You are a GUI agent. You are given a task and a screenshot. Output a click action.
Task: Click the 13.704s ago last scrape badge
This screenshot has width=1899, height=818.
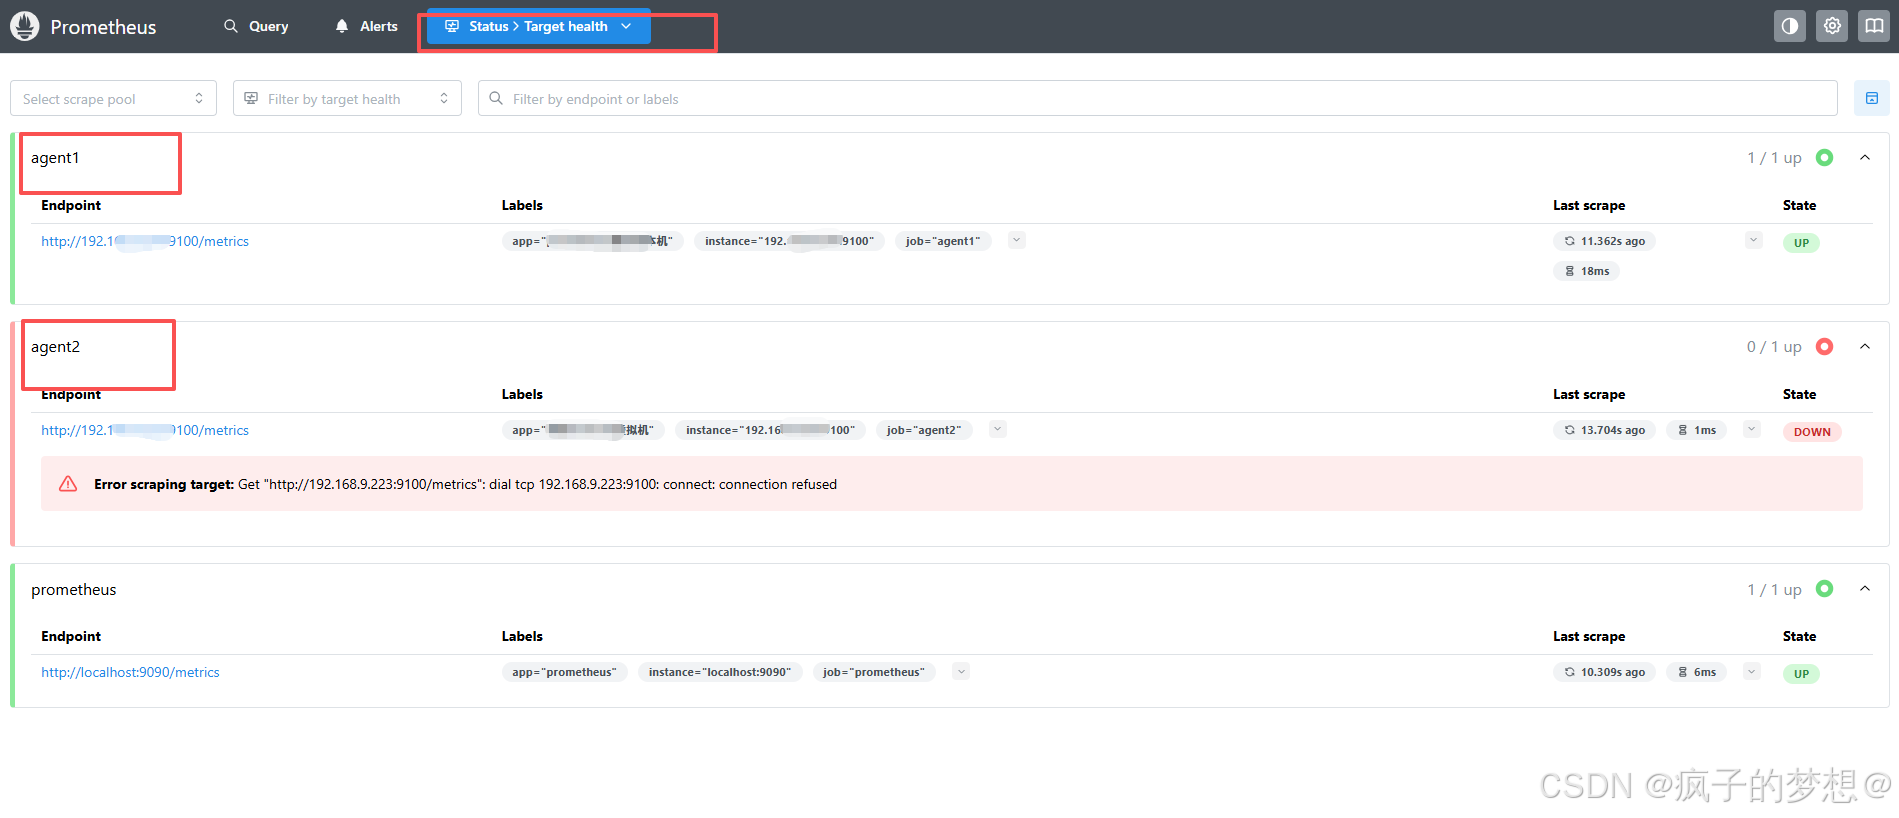click(x=1604, y=430)
